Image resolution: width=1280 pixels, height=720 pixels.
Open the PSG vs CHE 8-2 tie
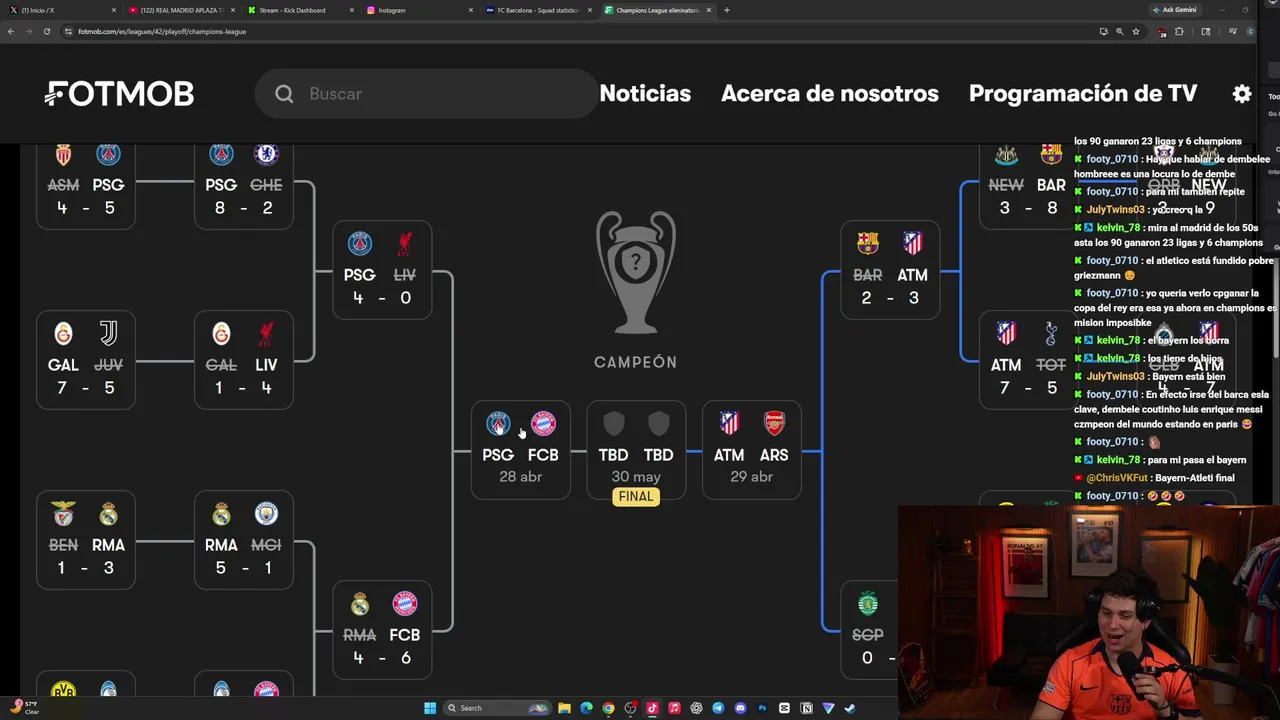click(243, 185)
